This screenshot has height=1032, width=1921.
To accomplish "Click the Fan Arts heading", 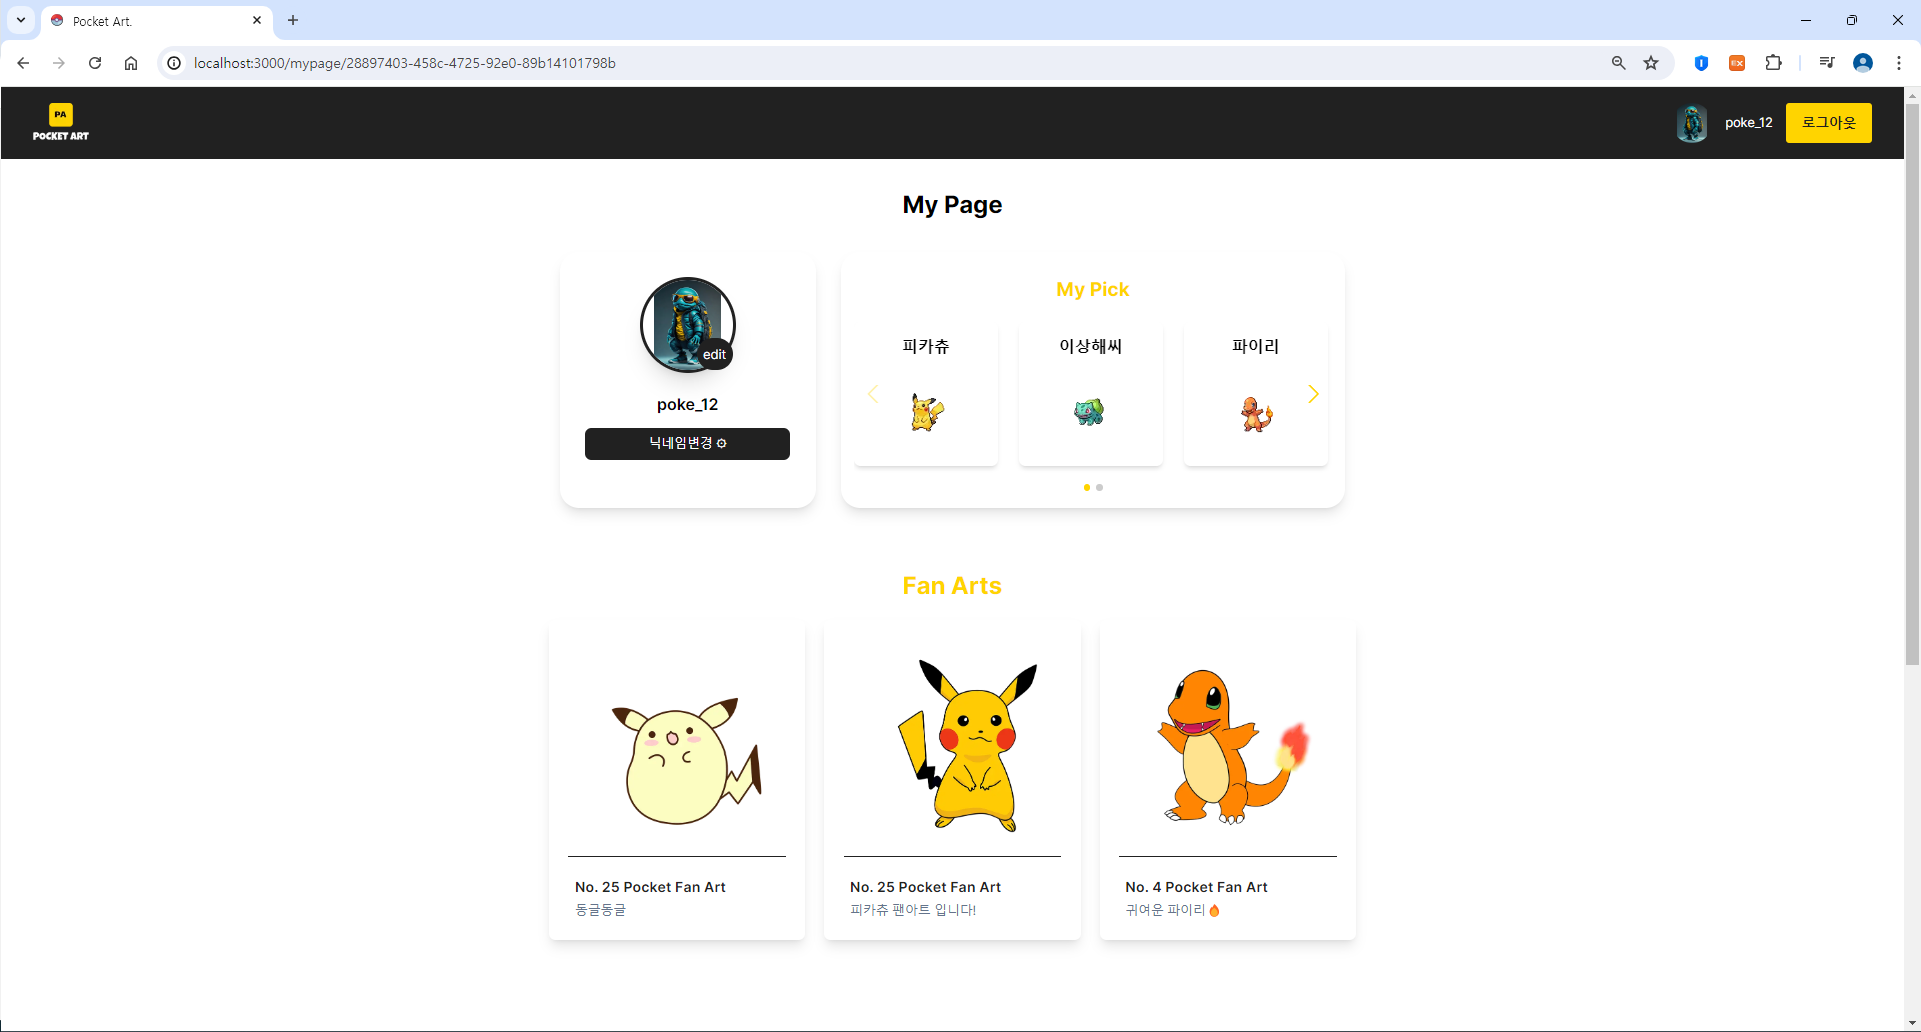I will pos(952,586).
